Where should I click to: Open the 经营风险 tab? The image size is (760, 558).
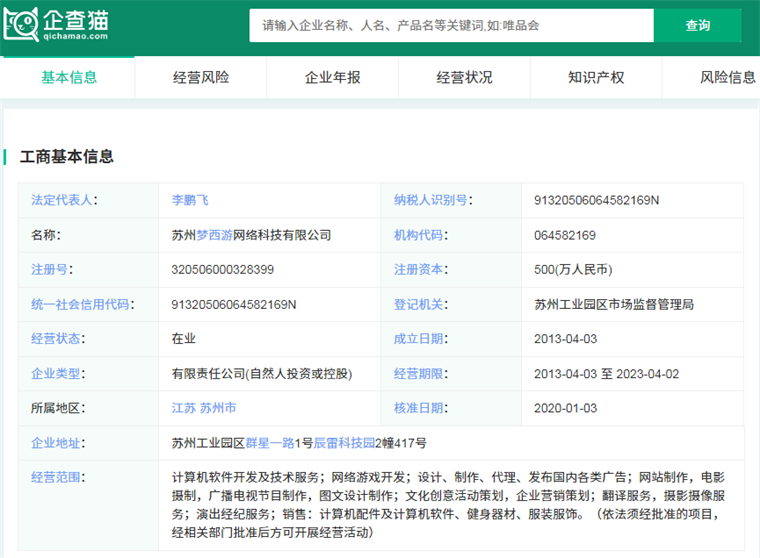pyautogui.click(x=201, y=78)
